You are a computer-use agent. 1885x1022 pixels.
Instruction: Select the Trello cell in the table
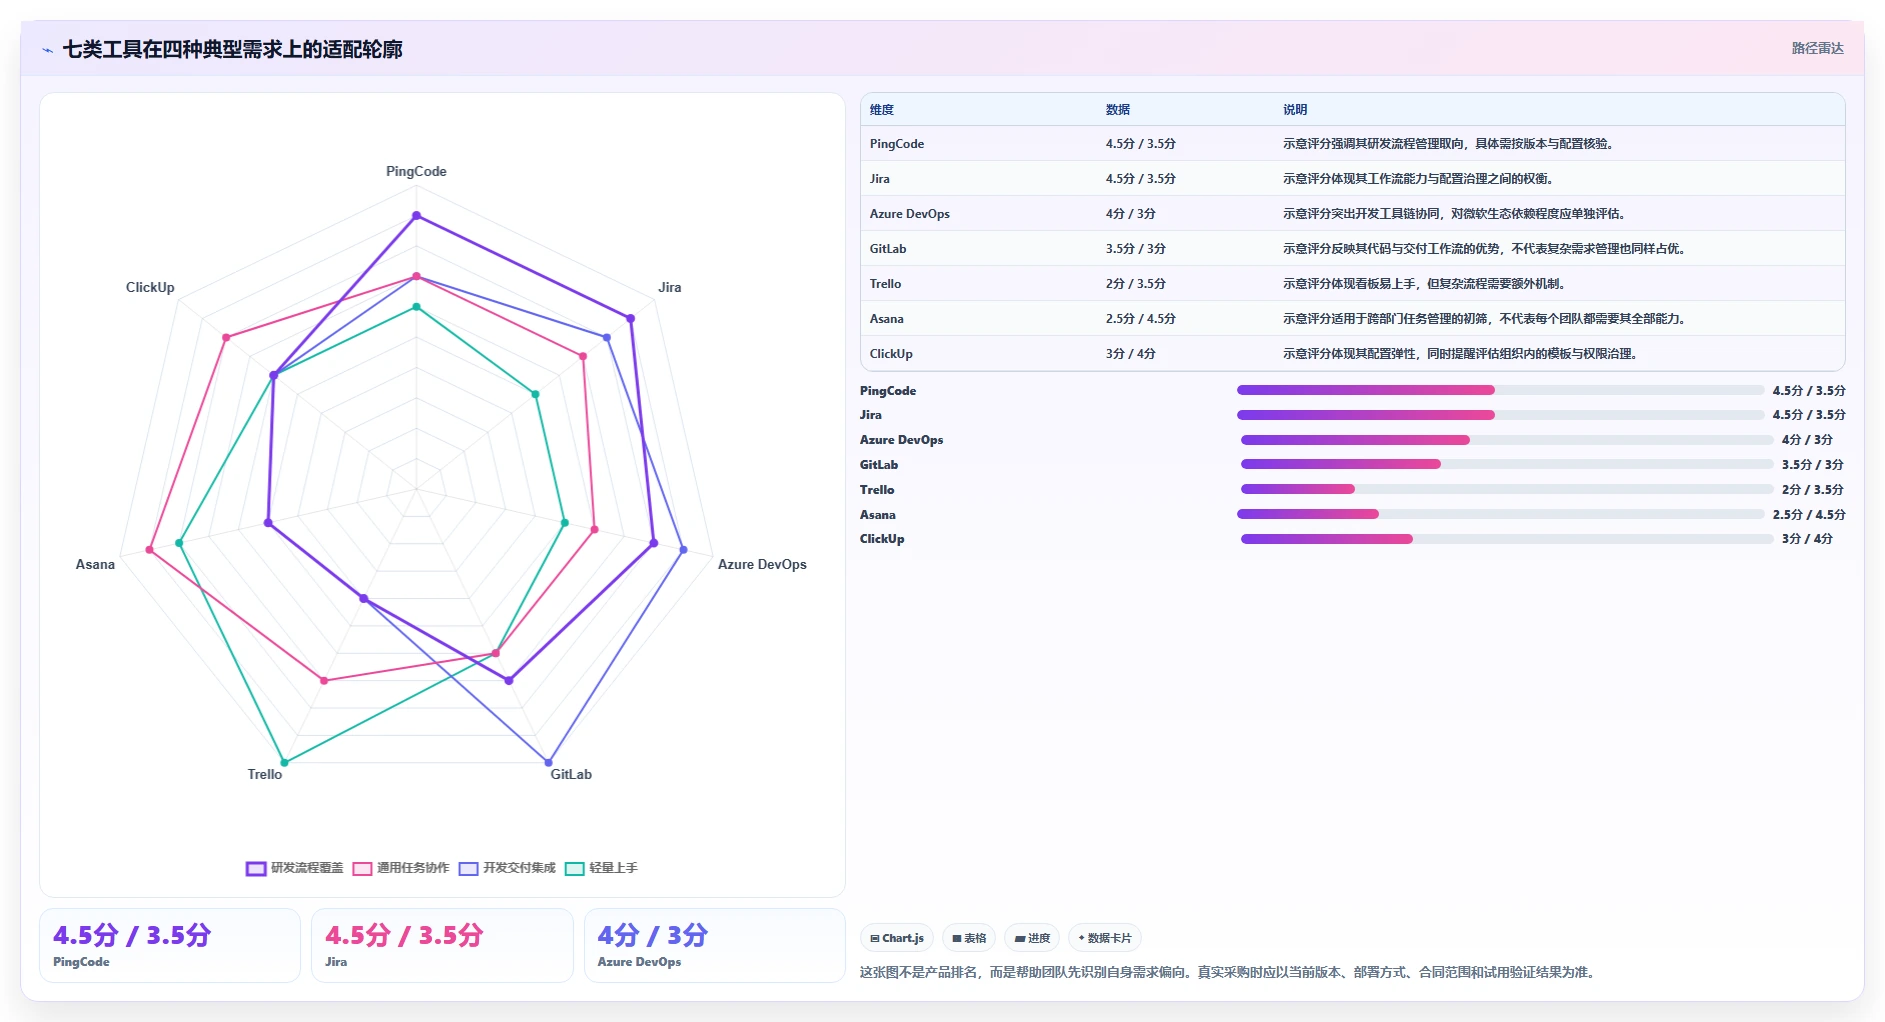pyautogui.click(x=886, y=284)
